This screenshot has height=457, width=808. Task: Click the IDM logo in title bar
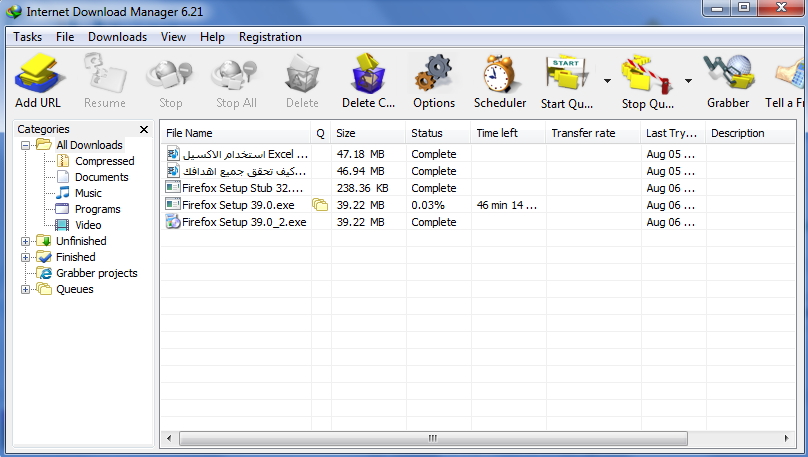[13, 11]
